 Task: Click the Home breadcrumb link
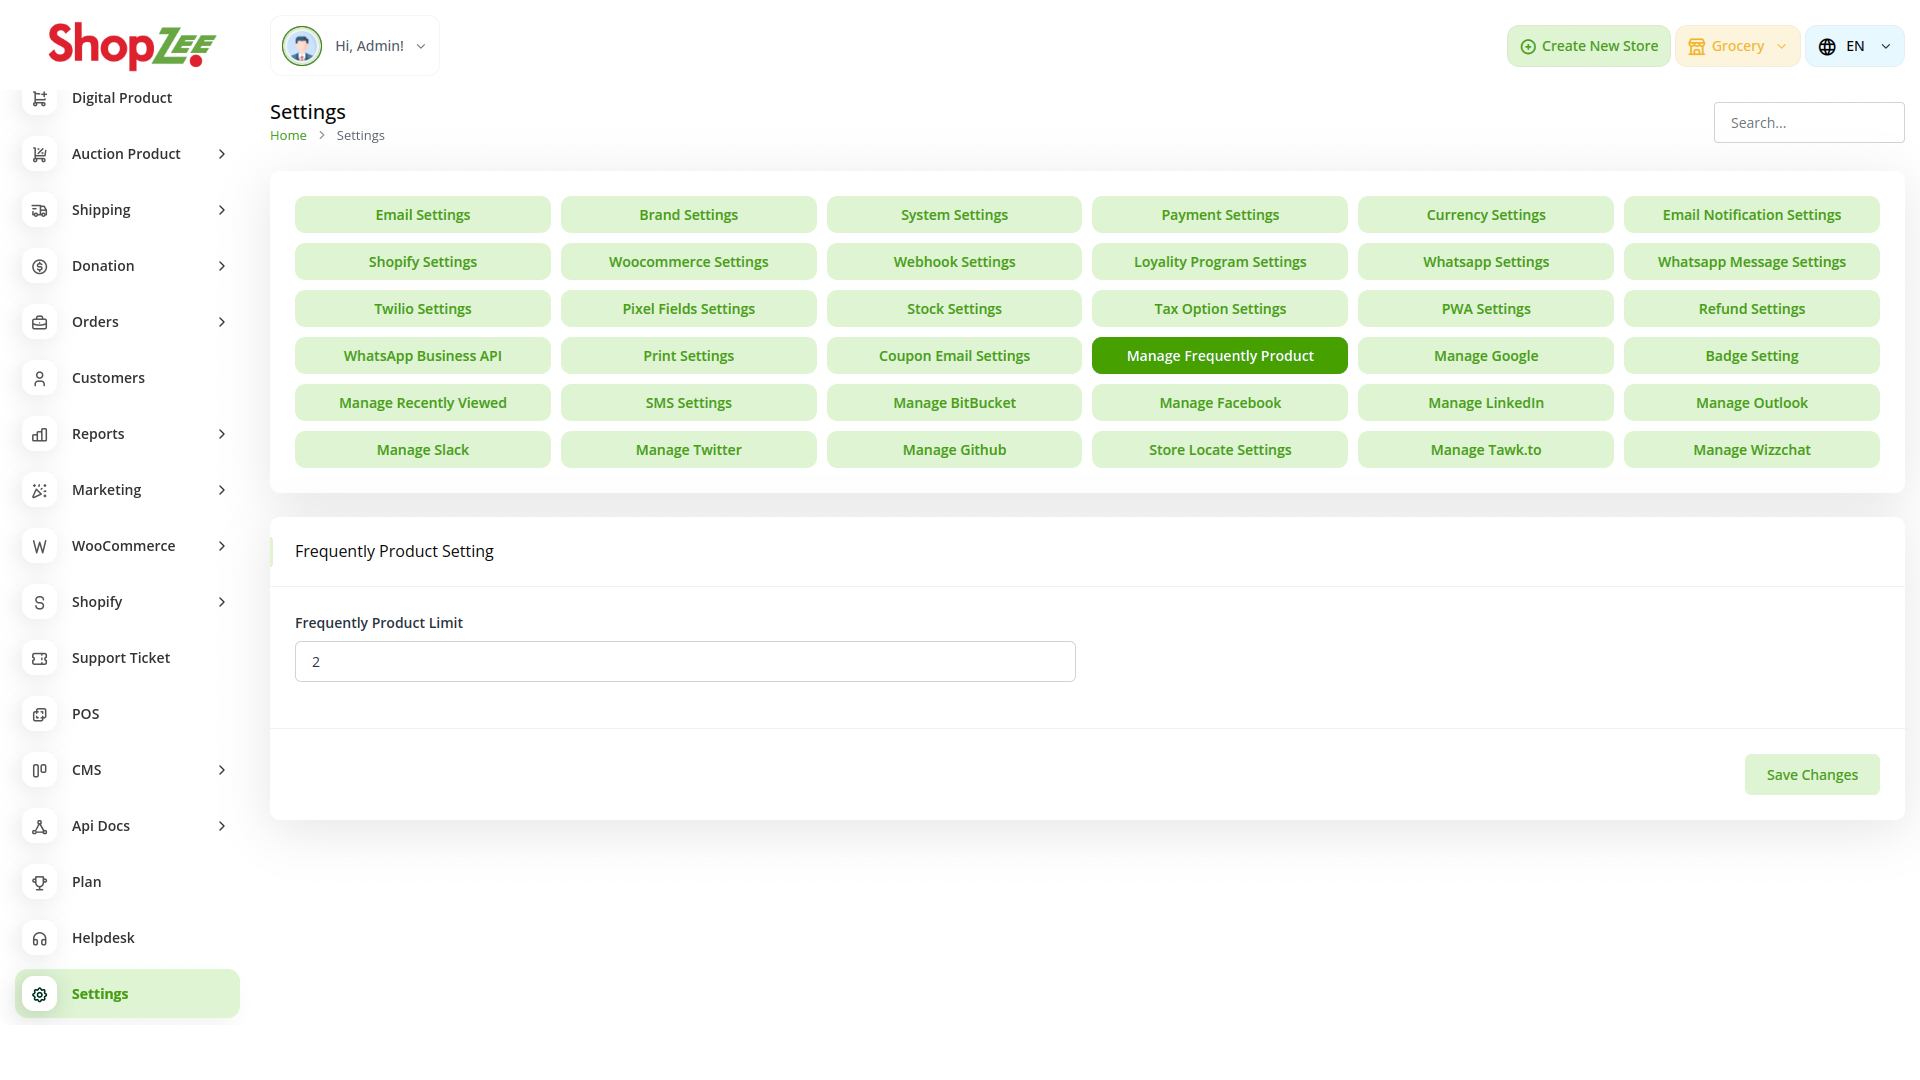pyautogui.click(x=288, y=136)
